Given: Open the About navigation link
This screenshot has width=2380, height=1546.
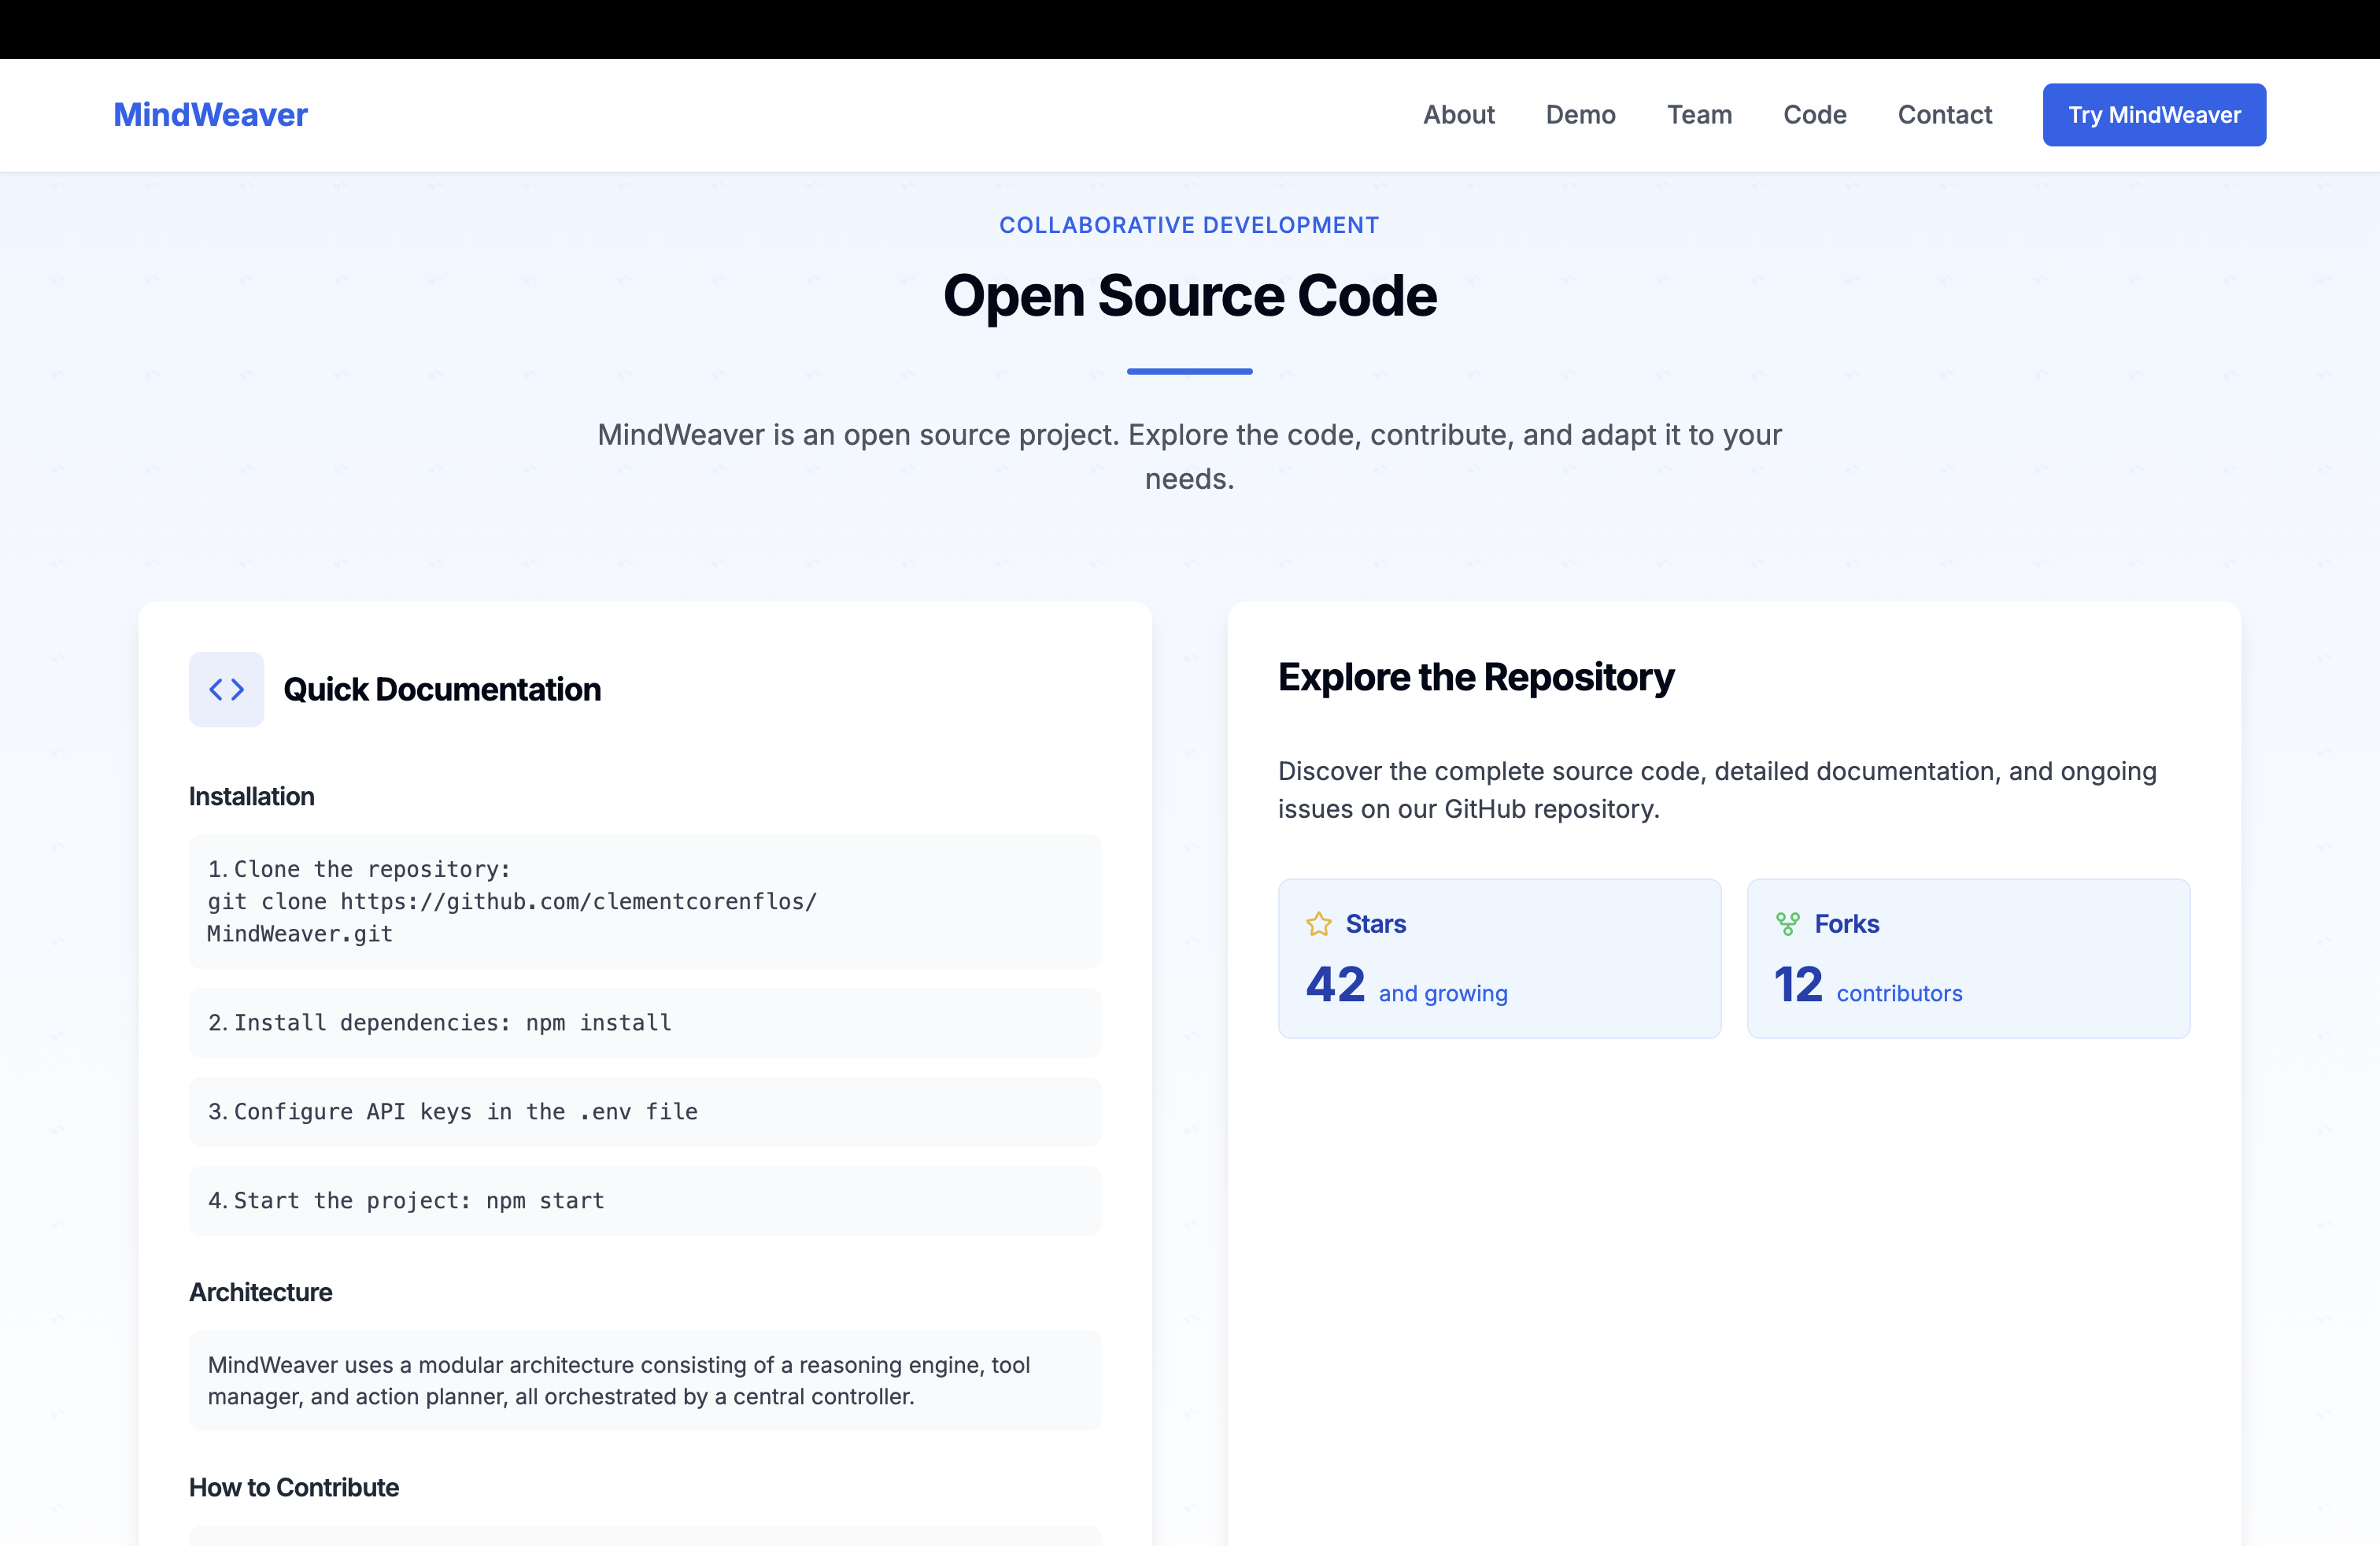Looking at the screenshot, I should [1458, 115].
